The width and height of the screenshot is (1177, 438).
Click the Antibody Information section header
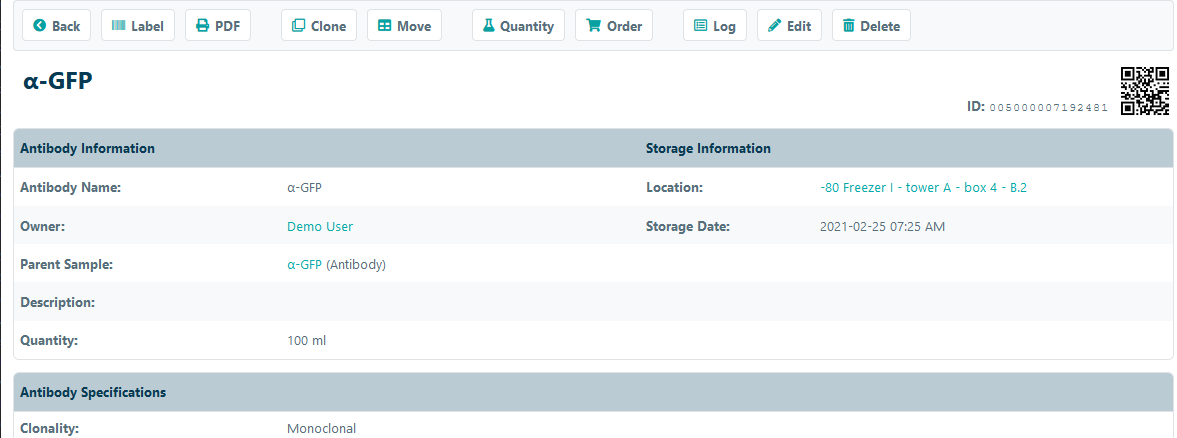pos(88,148)
